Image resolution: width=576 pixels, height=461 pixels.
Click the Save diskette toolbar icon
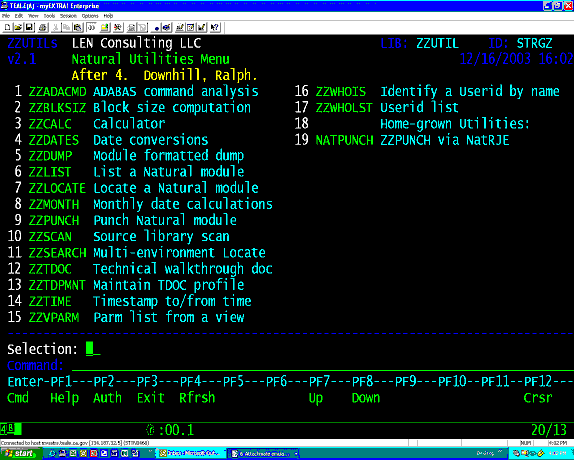click(x=29, y=27)
